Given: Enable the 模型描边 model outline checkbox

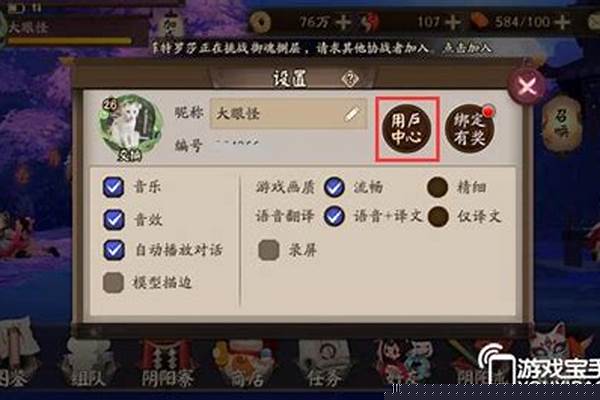Looking at the screenshot, I should click(114, 282).
